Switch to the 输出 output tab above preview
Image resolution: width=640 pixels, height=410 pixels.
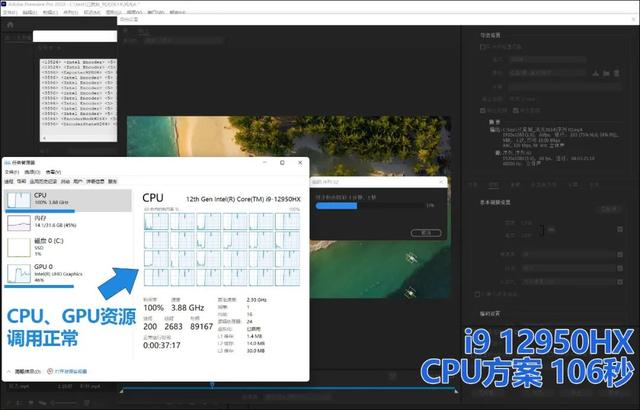(x=143, y=31)
